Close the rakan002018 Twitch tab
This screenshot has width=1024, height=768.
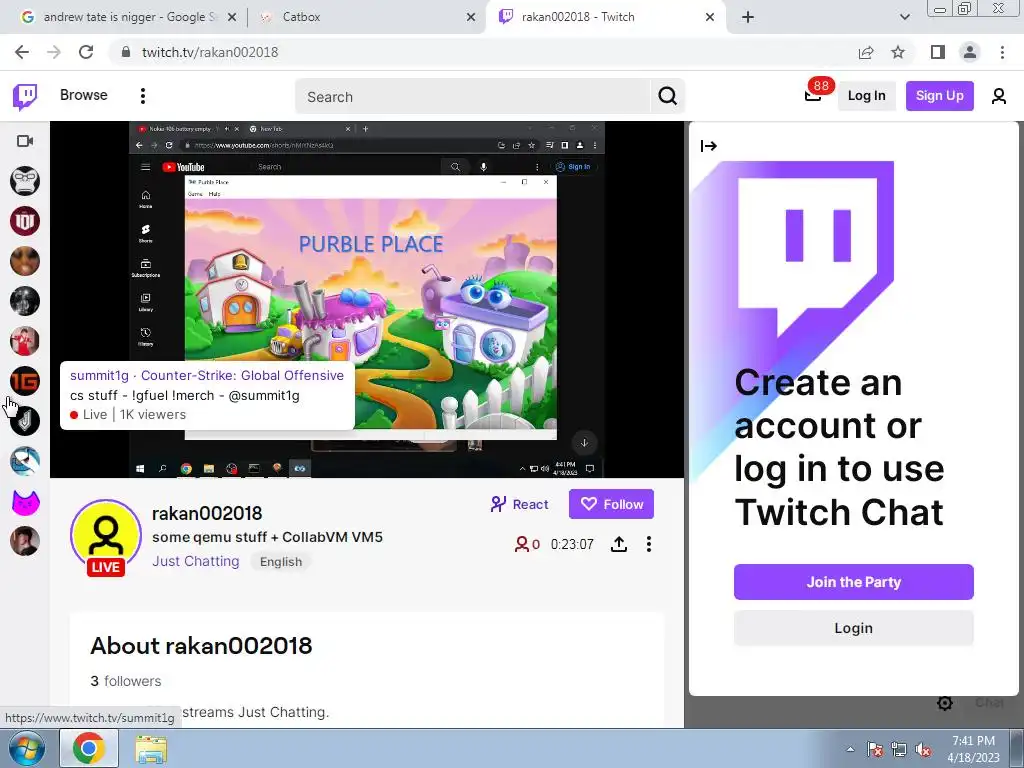pyautogui.click(x=710, y=18)
